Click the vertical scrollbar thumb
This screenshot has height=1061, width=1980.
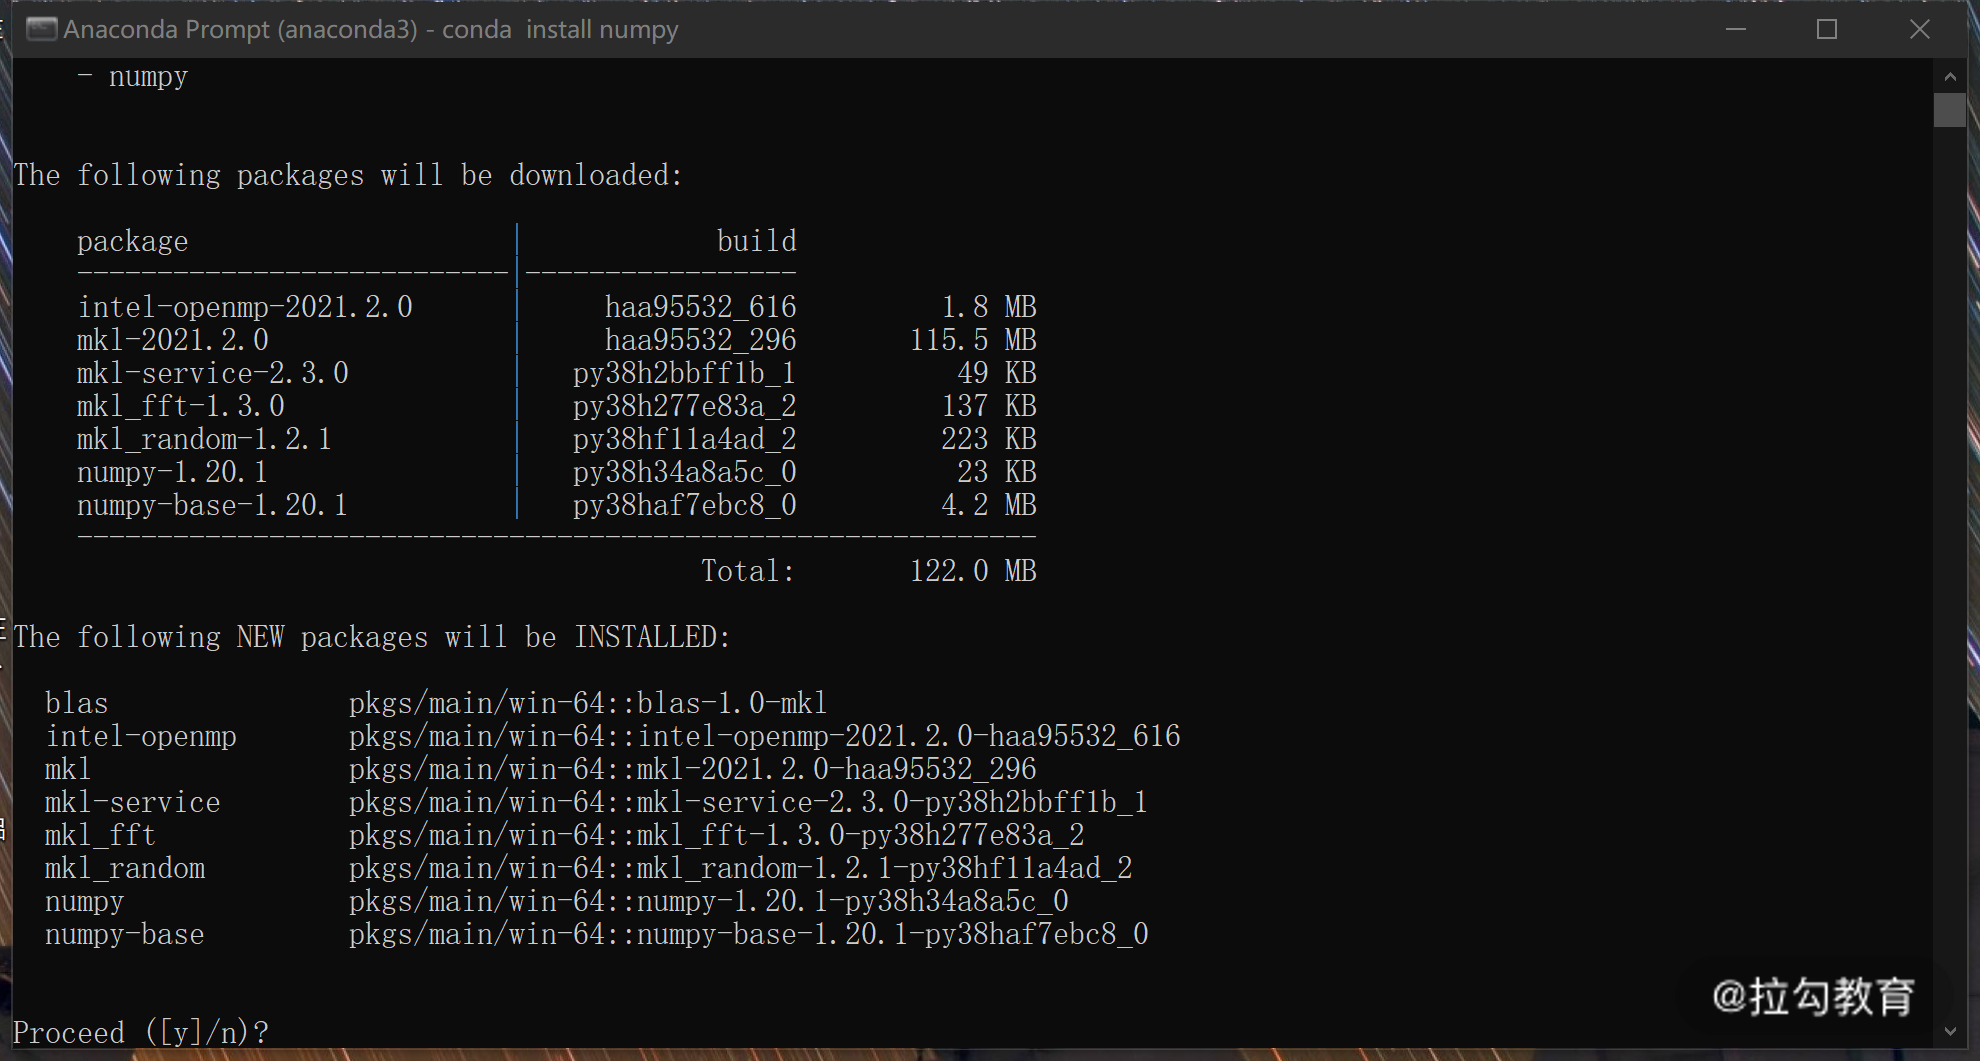1950,110
